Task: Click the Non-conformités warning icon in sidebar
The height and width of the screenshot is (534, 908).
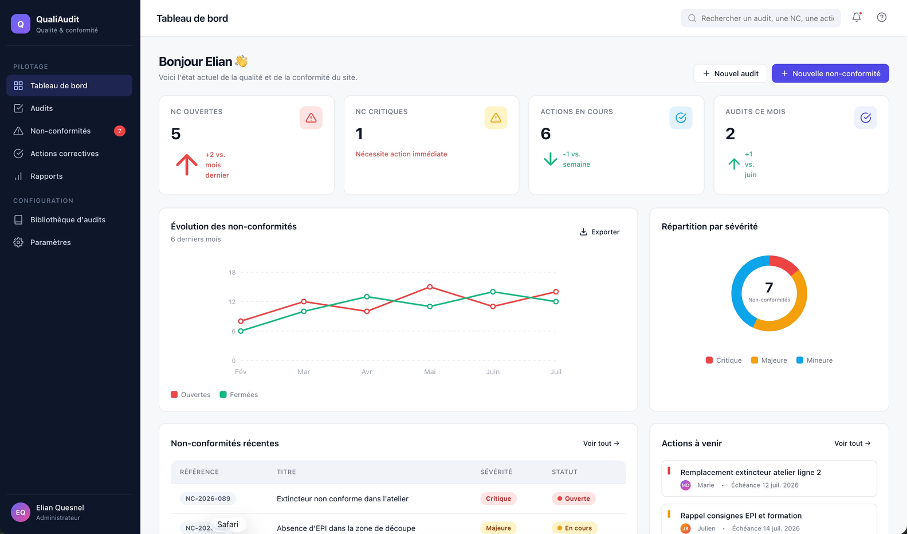Action: coord(19,131)
